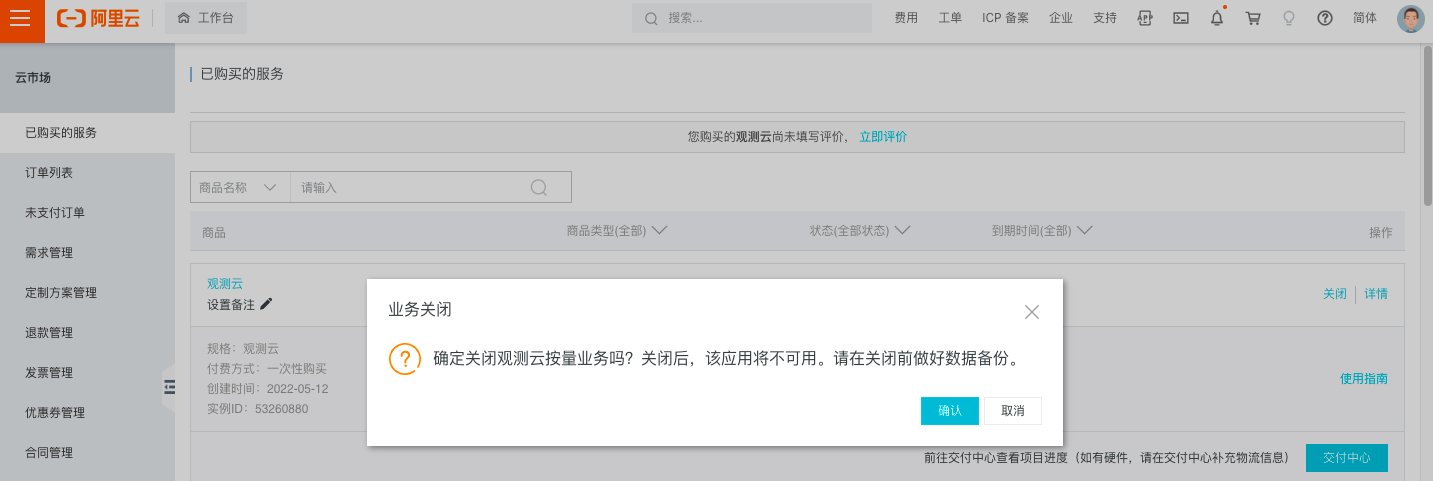
Task: Cancel with the 取消 button
Action: click(x=1013, y=411)
